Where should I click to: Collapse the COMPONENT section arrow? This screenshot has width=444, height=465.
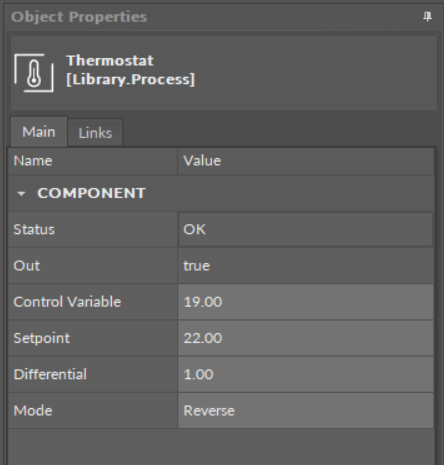pyautogui.click(x=21, y=194)
